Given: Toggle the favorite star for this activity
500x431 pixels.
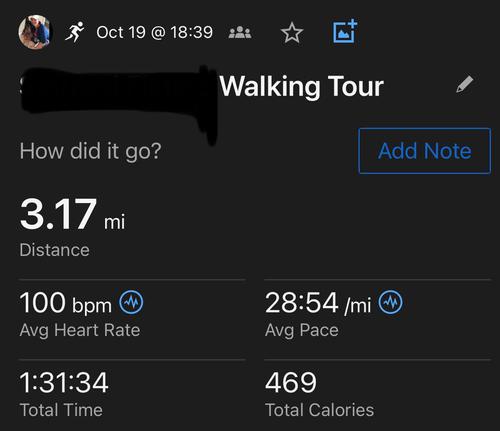Looking at the screenshot, I should (292, 33).
